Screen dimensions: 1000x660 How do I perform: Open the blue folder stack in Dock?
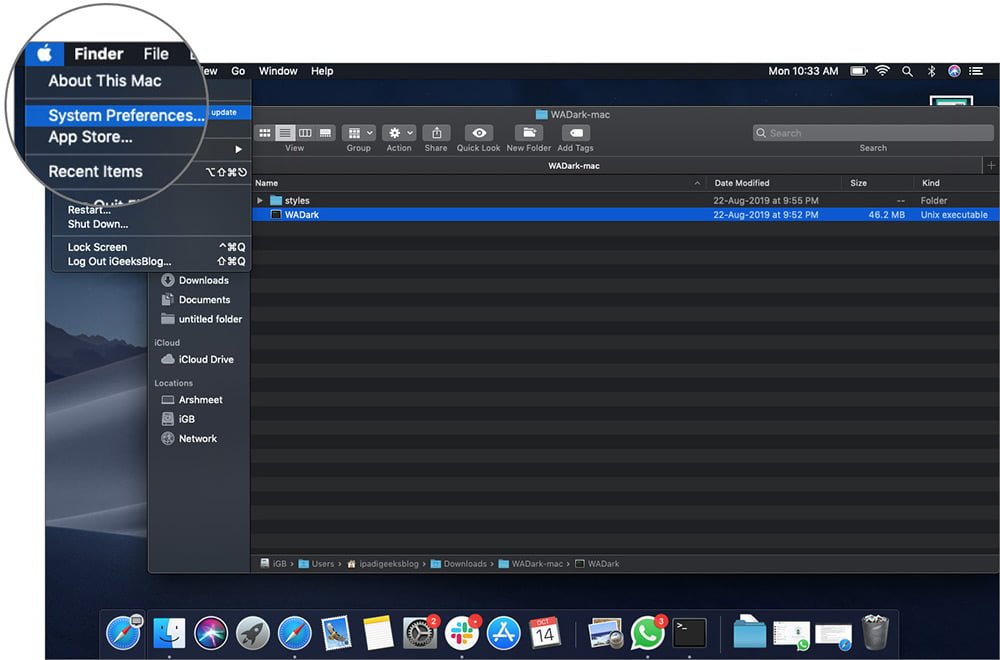pos(749,633)
